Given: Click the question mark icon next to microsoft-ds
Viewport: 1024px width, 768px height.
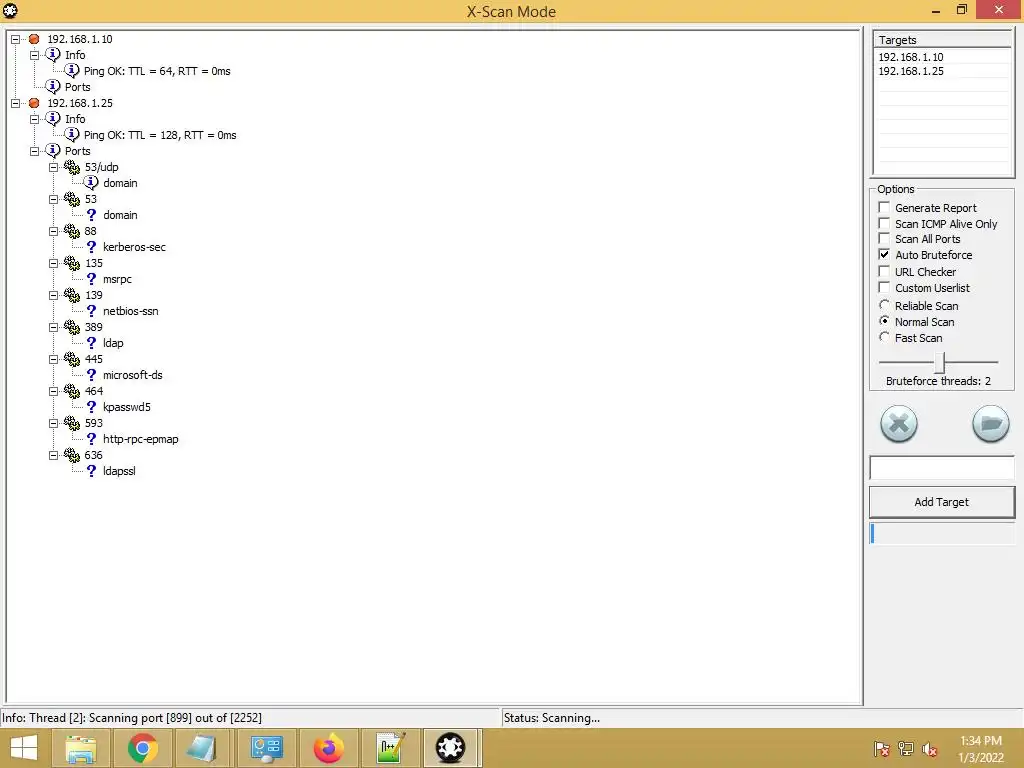Looking at the screenshot, I should 91,375.
